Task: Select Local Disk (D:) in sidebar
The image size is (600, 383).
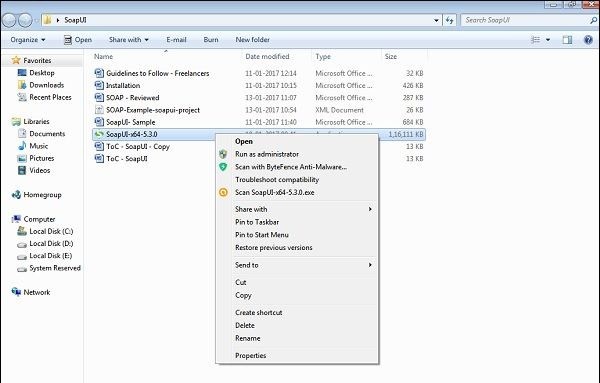Action: point(51,243)
